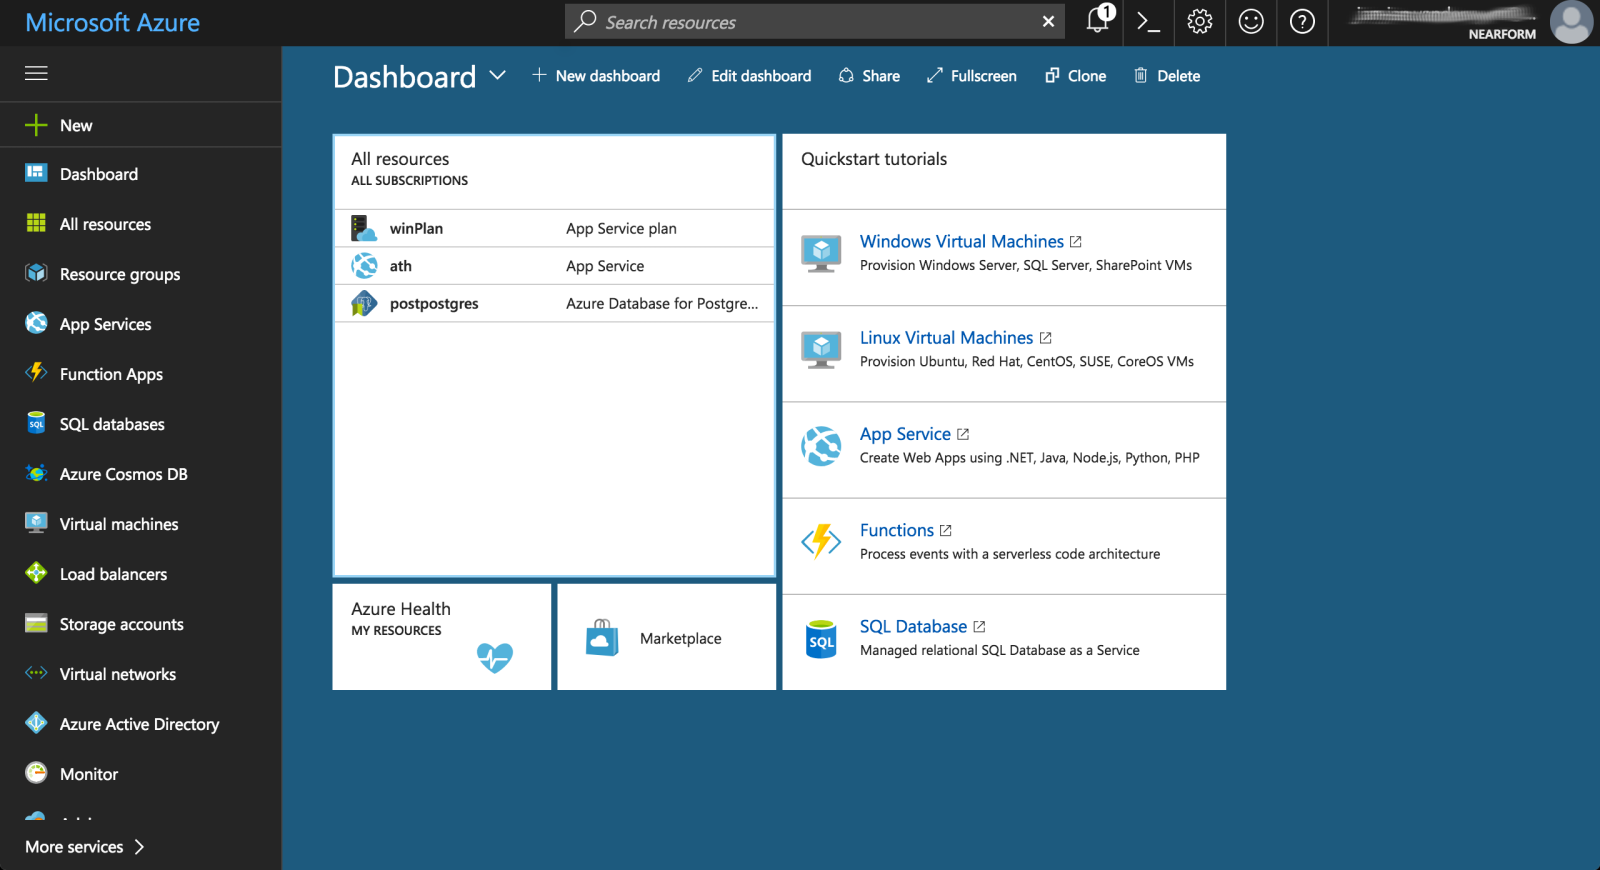Viewport: 1600px width, 870px height.
Task: Click the Microsoft Azure logo text
Action: pyautogui.click(x=113, y=22)
